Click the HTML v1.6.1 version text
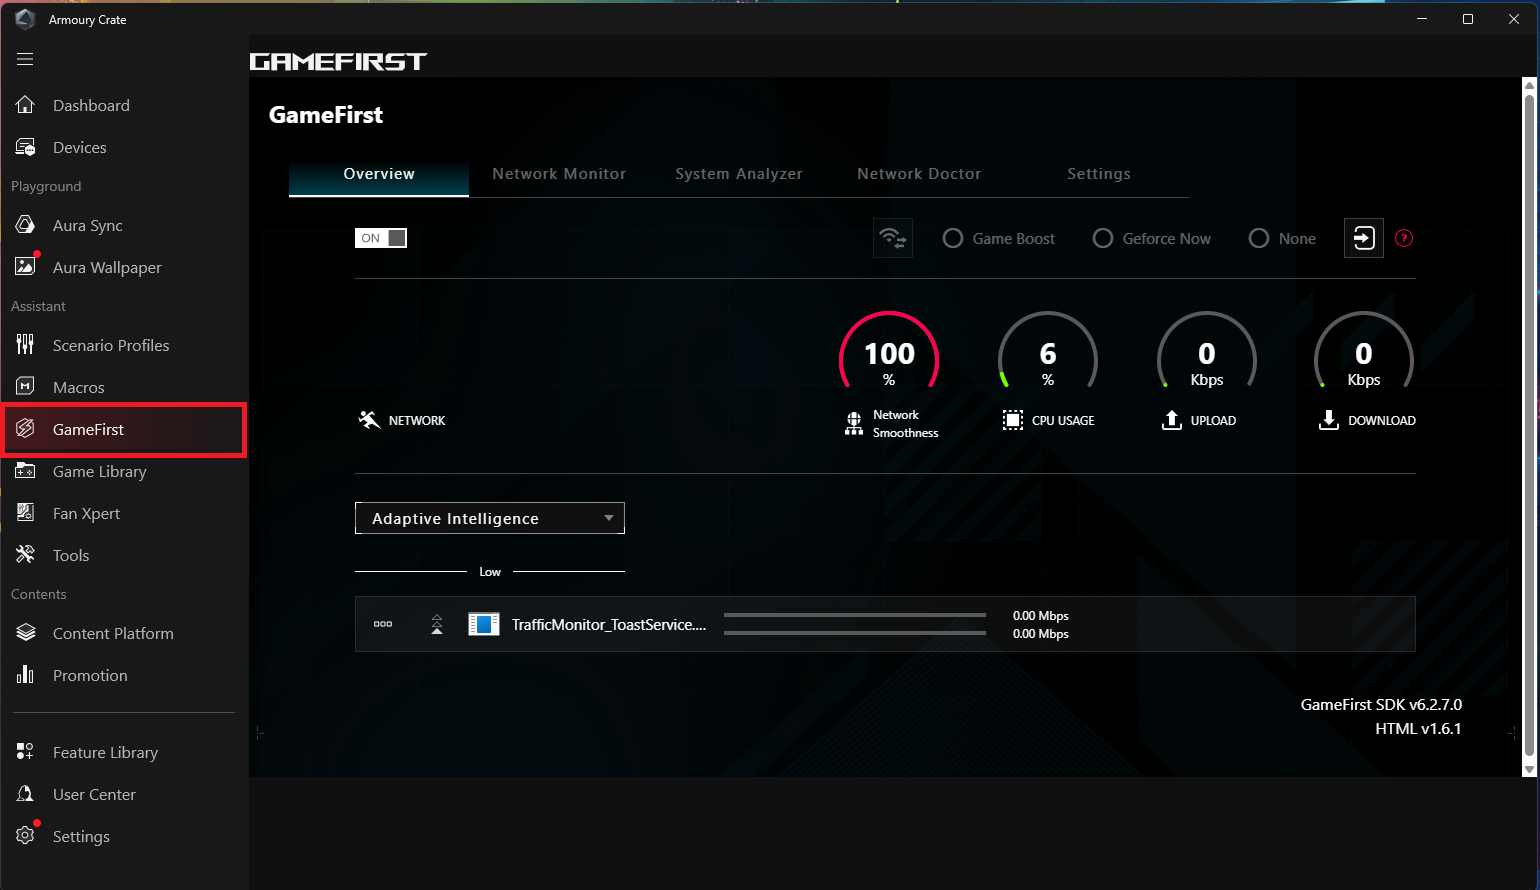The width and height of the screenshot is (1540, 890). click(1418, 728)
